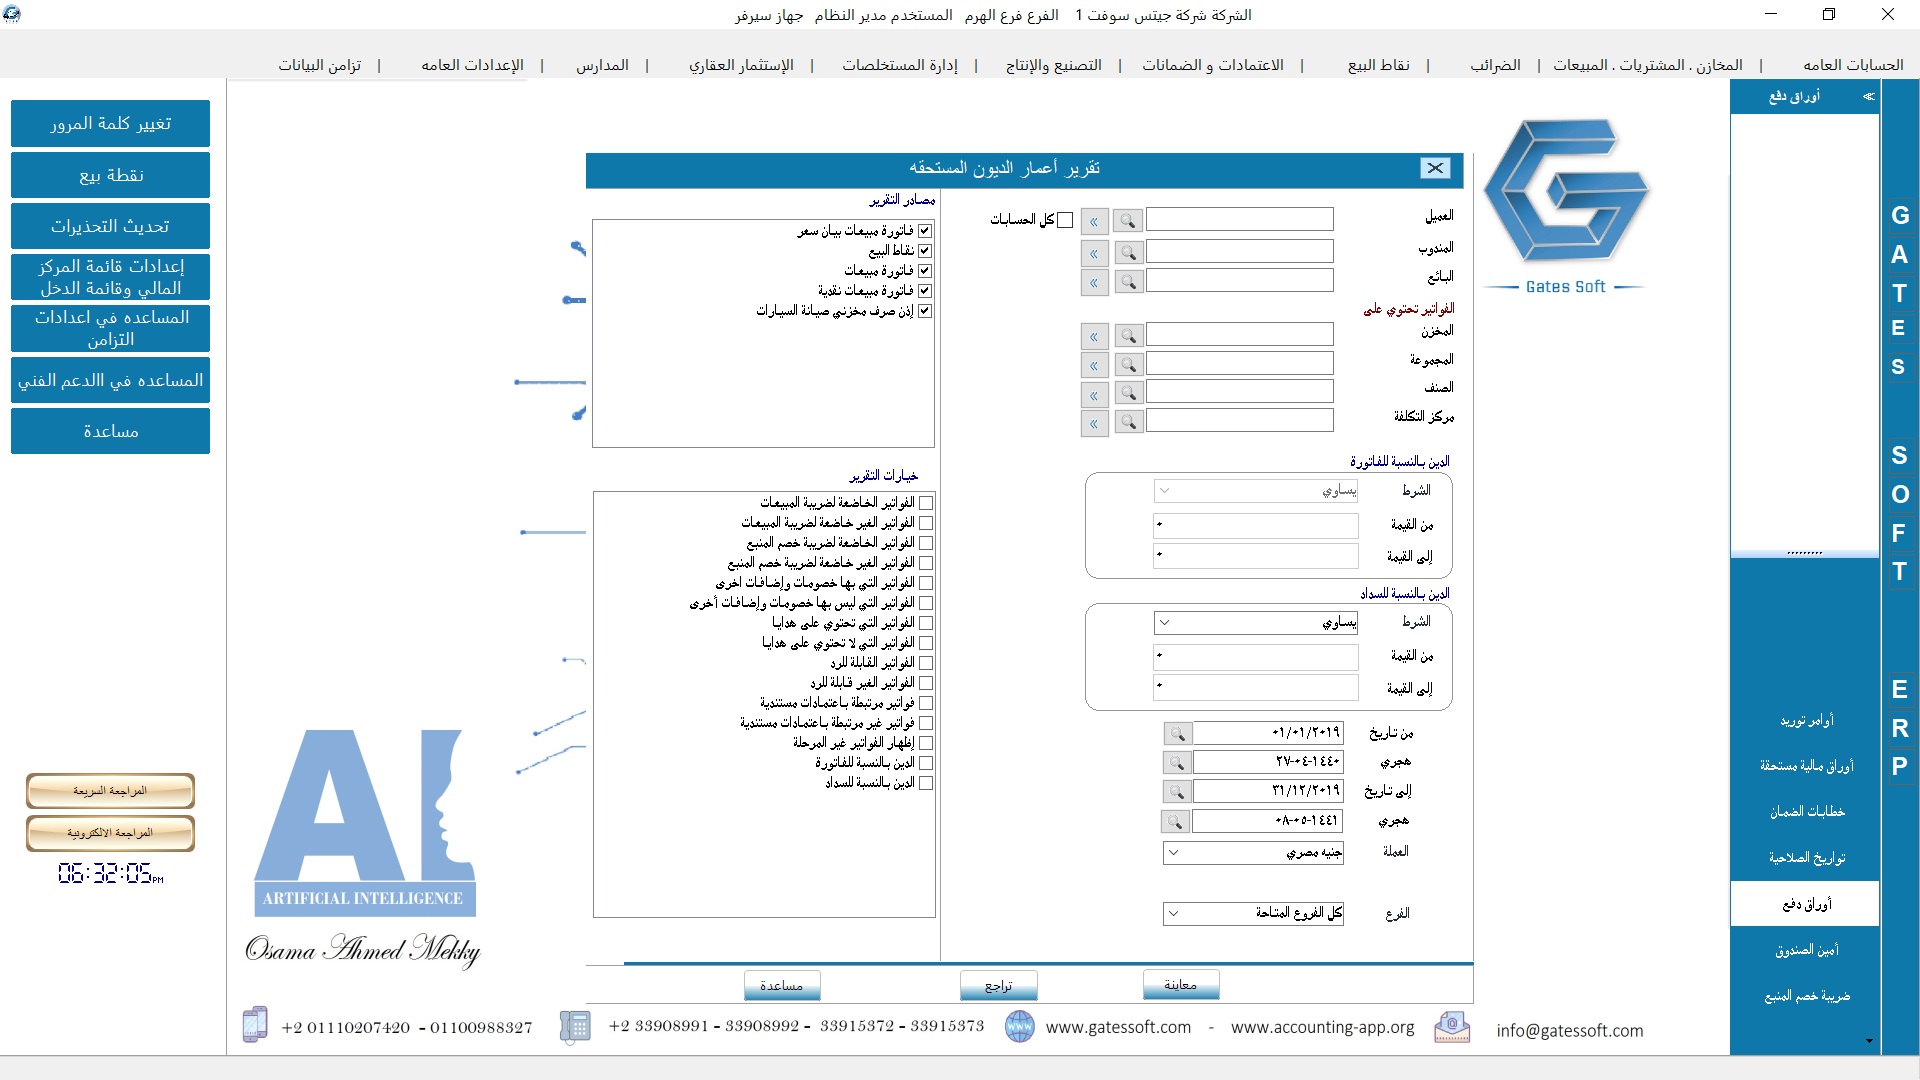The width and height of the screenshot is (1920, 1080).
Task: Select أوامر توريد in side panel
Action: [1806, 720]
